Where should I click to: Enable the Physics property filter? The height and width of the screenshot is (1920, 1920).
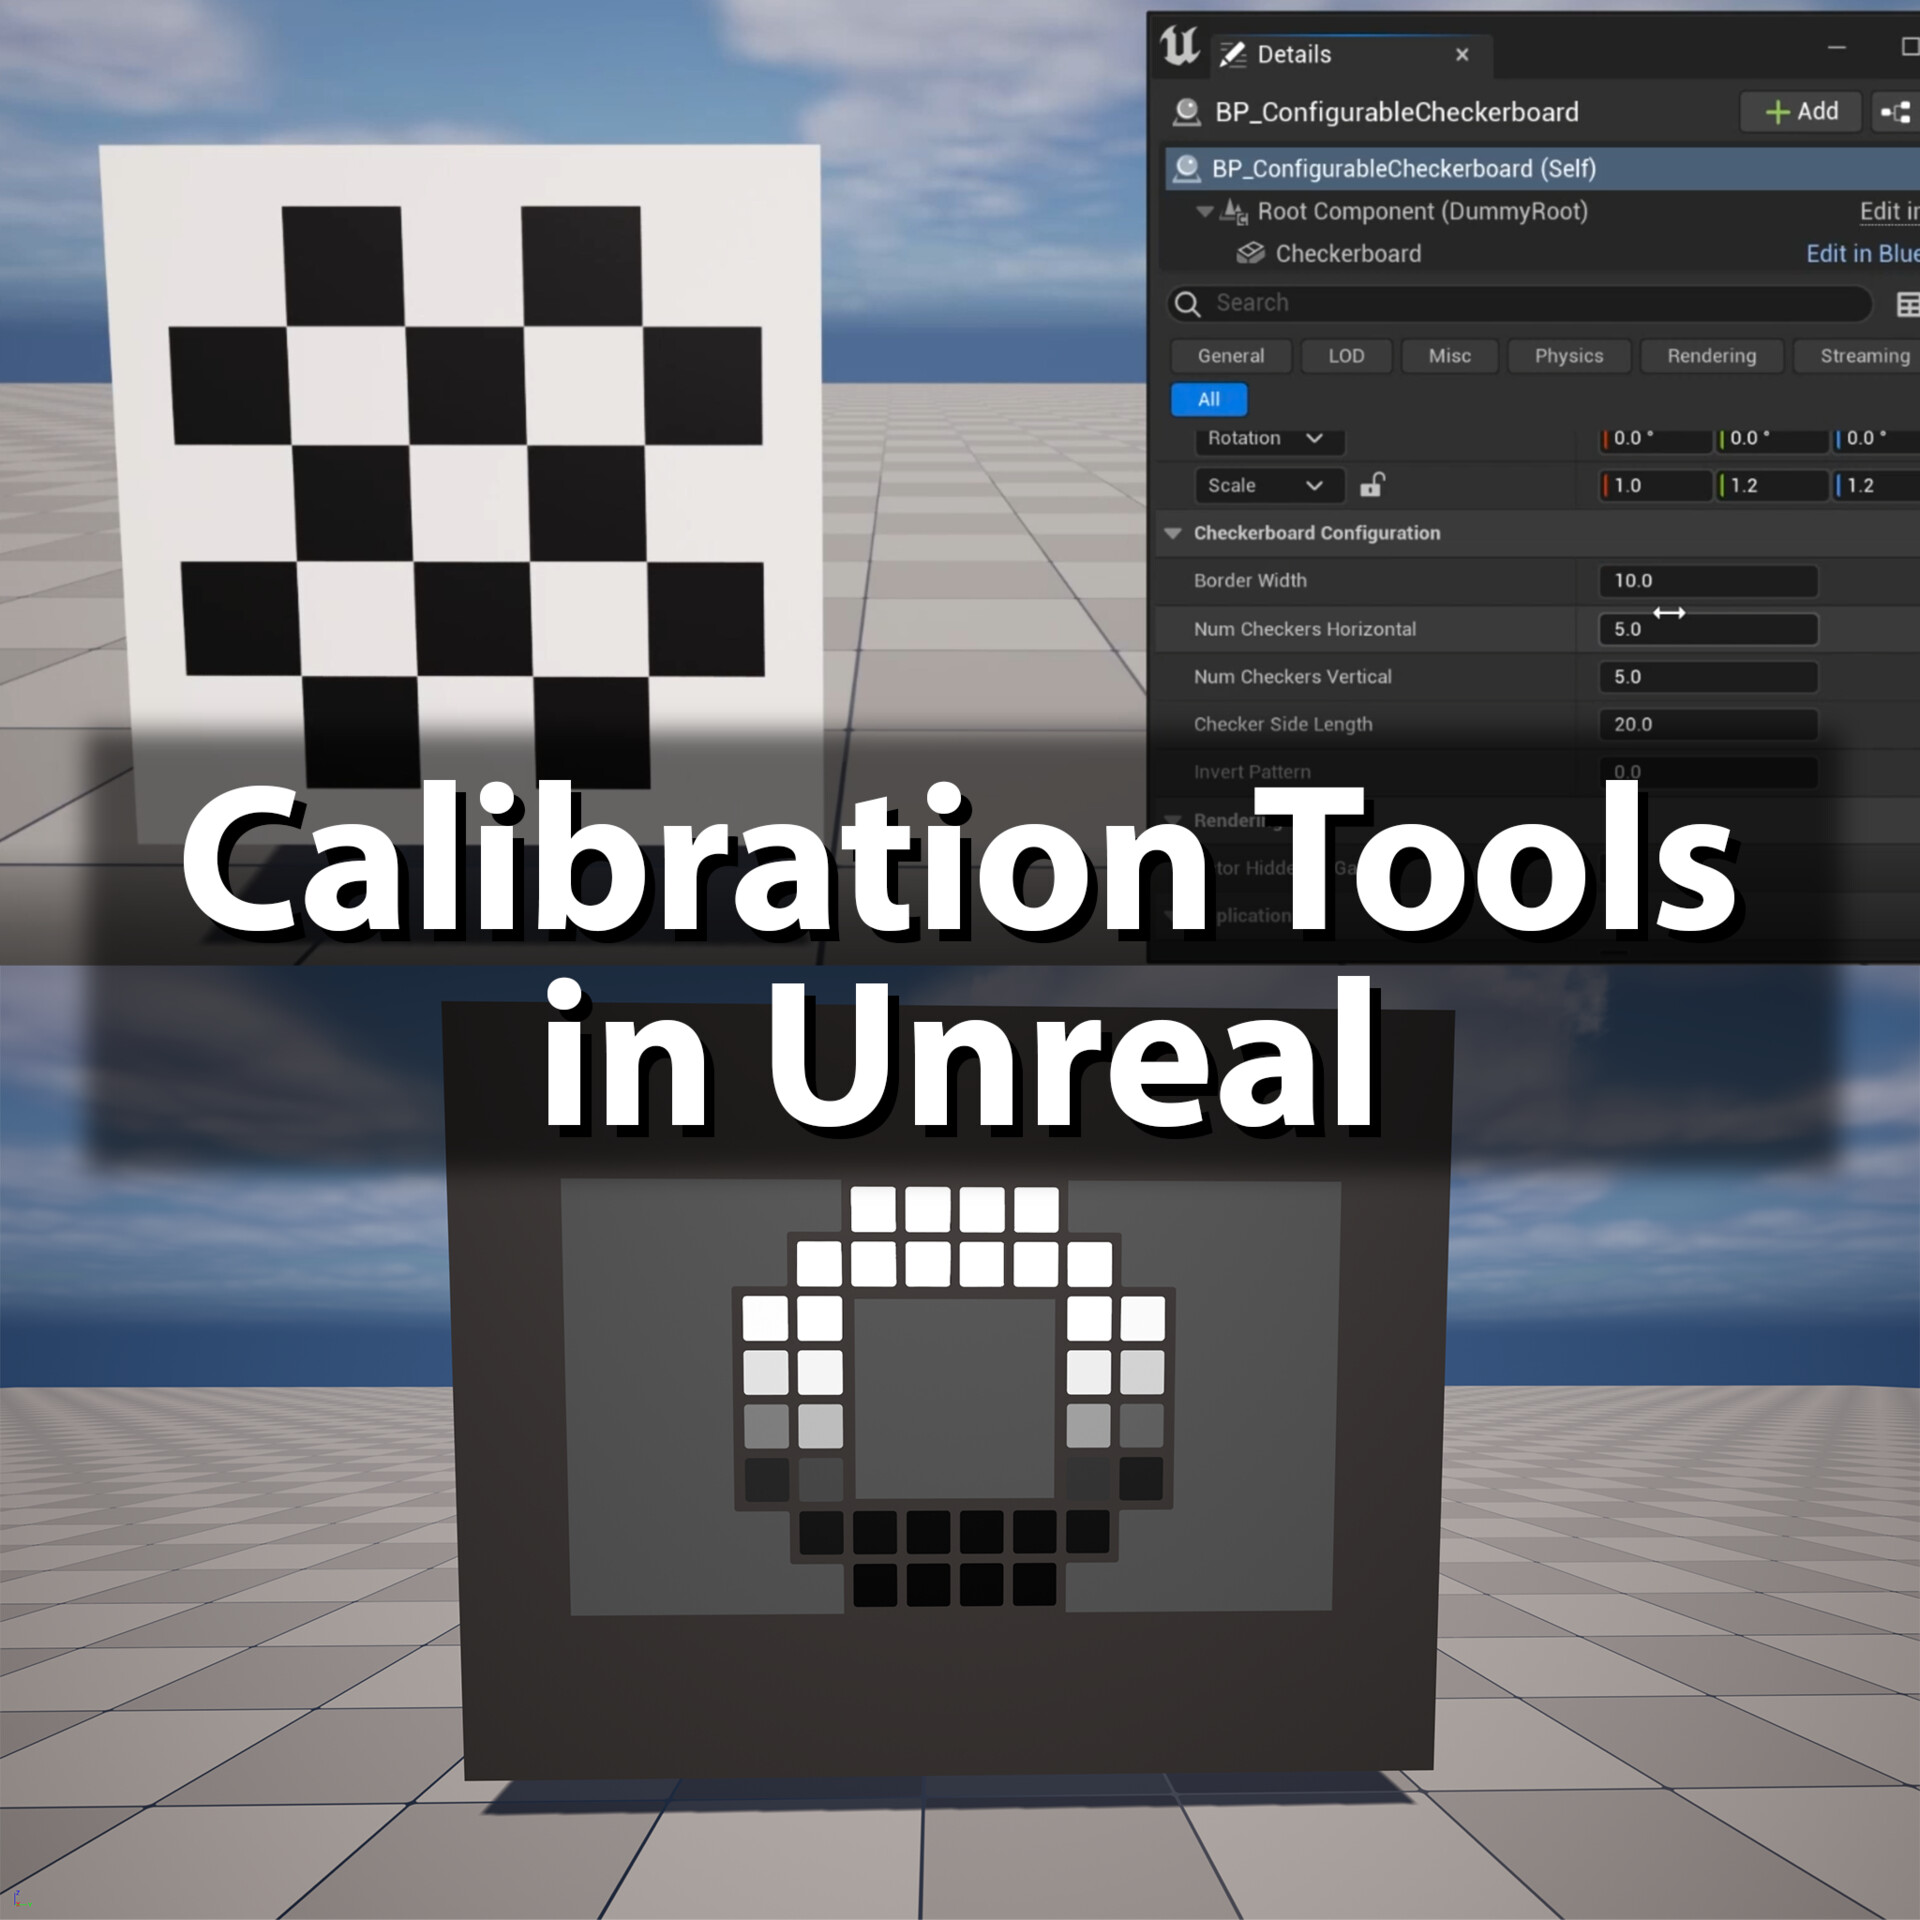click(x=1568, y=356)
